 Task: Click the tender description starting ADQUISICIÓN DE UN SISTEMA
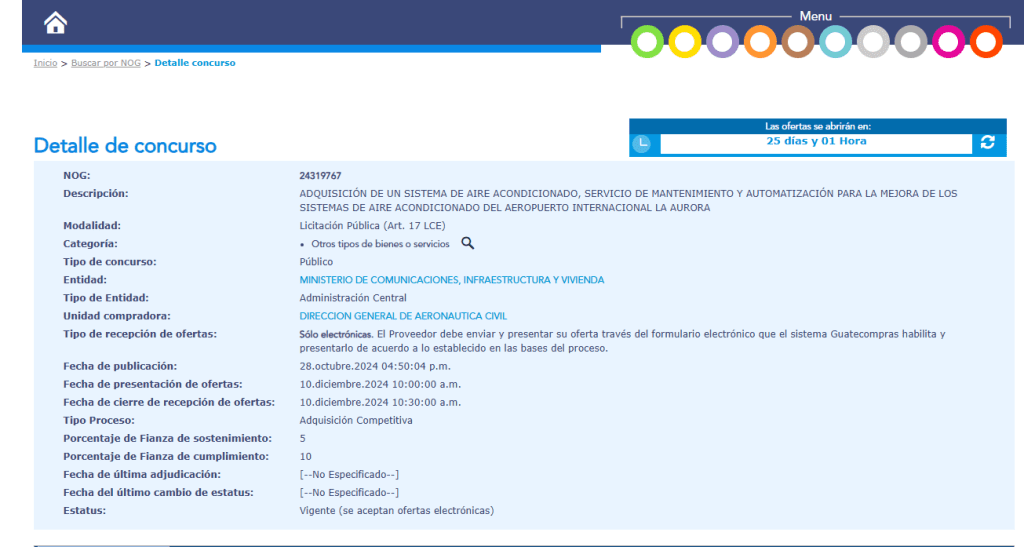[x=628, y=200]
